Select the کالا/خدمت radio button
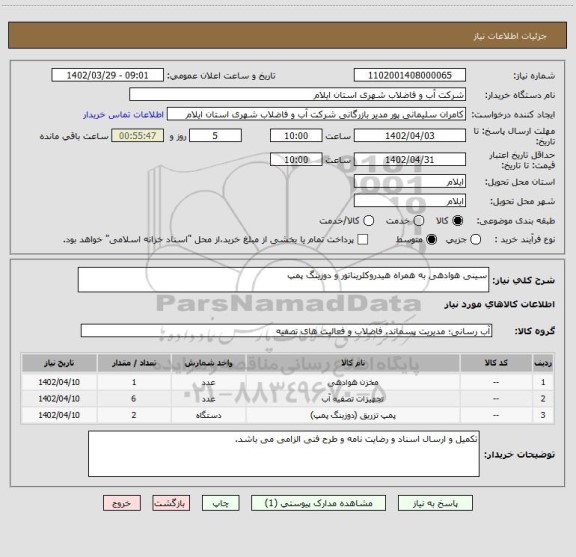576x557 pixels. [368, 221]
